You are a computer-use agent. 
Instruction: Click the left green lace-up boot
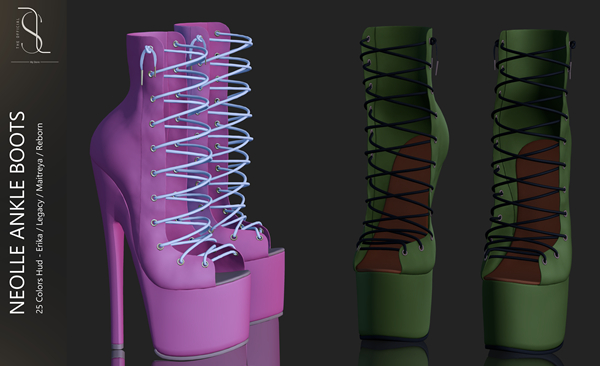point(402,185)
